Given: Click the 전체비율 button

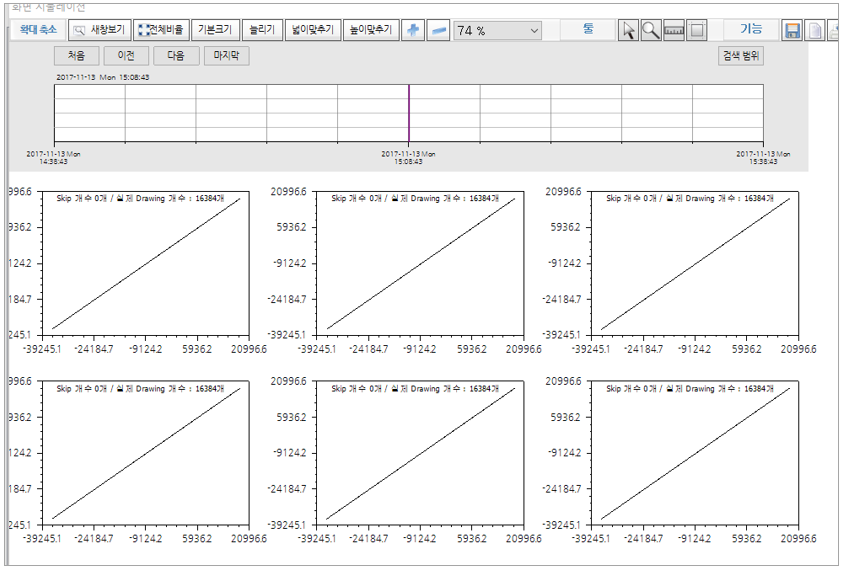Looking at the screenshot, I should click(x=161, y=30).
